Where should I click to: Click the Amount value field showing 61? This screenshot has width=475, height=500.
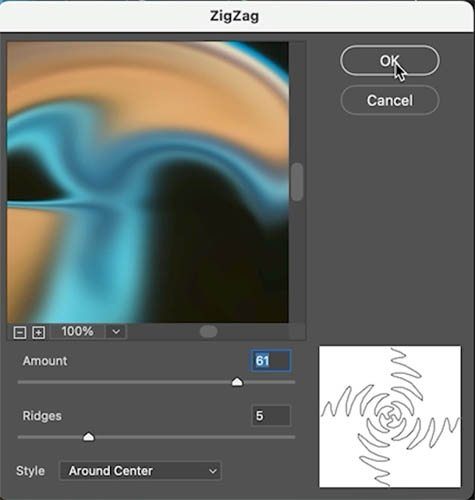270,361
